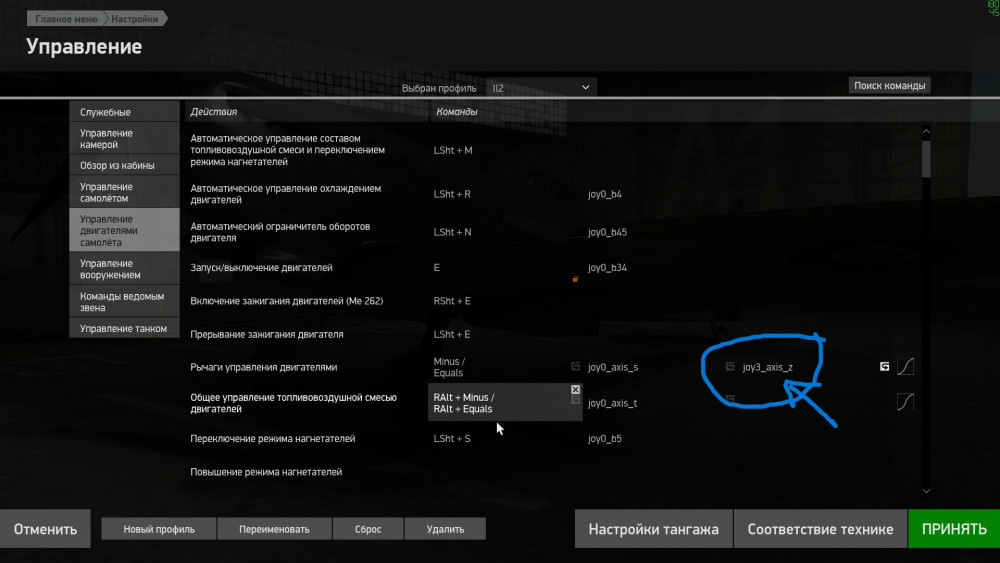Open the Команды ведомым звена category
The height and width of the screenshot is (563, 1000).
[x=124, y=302]
